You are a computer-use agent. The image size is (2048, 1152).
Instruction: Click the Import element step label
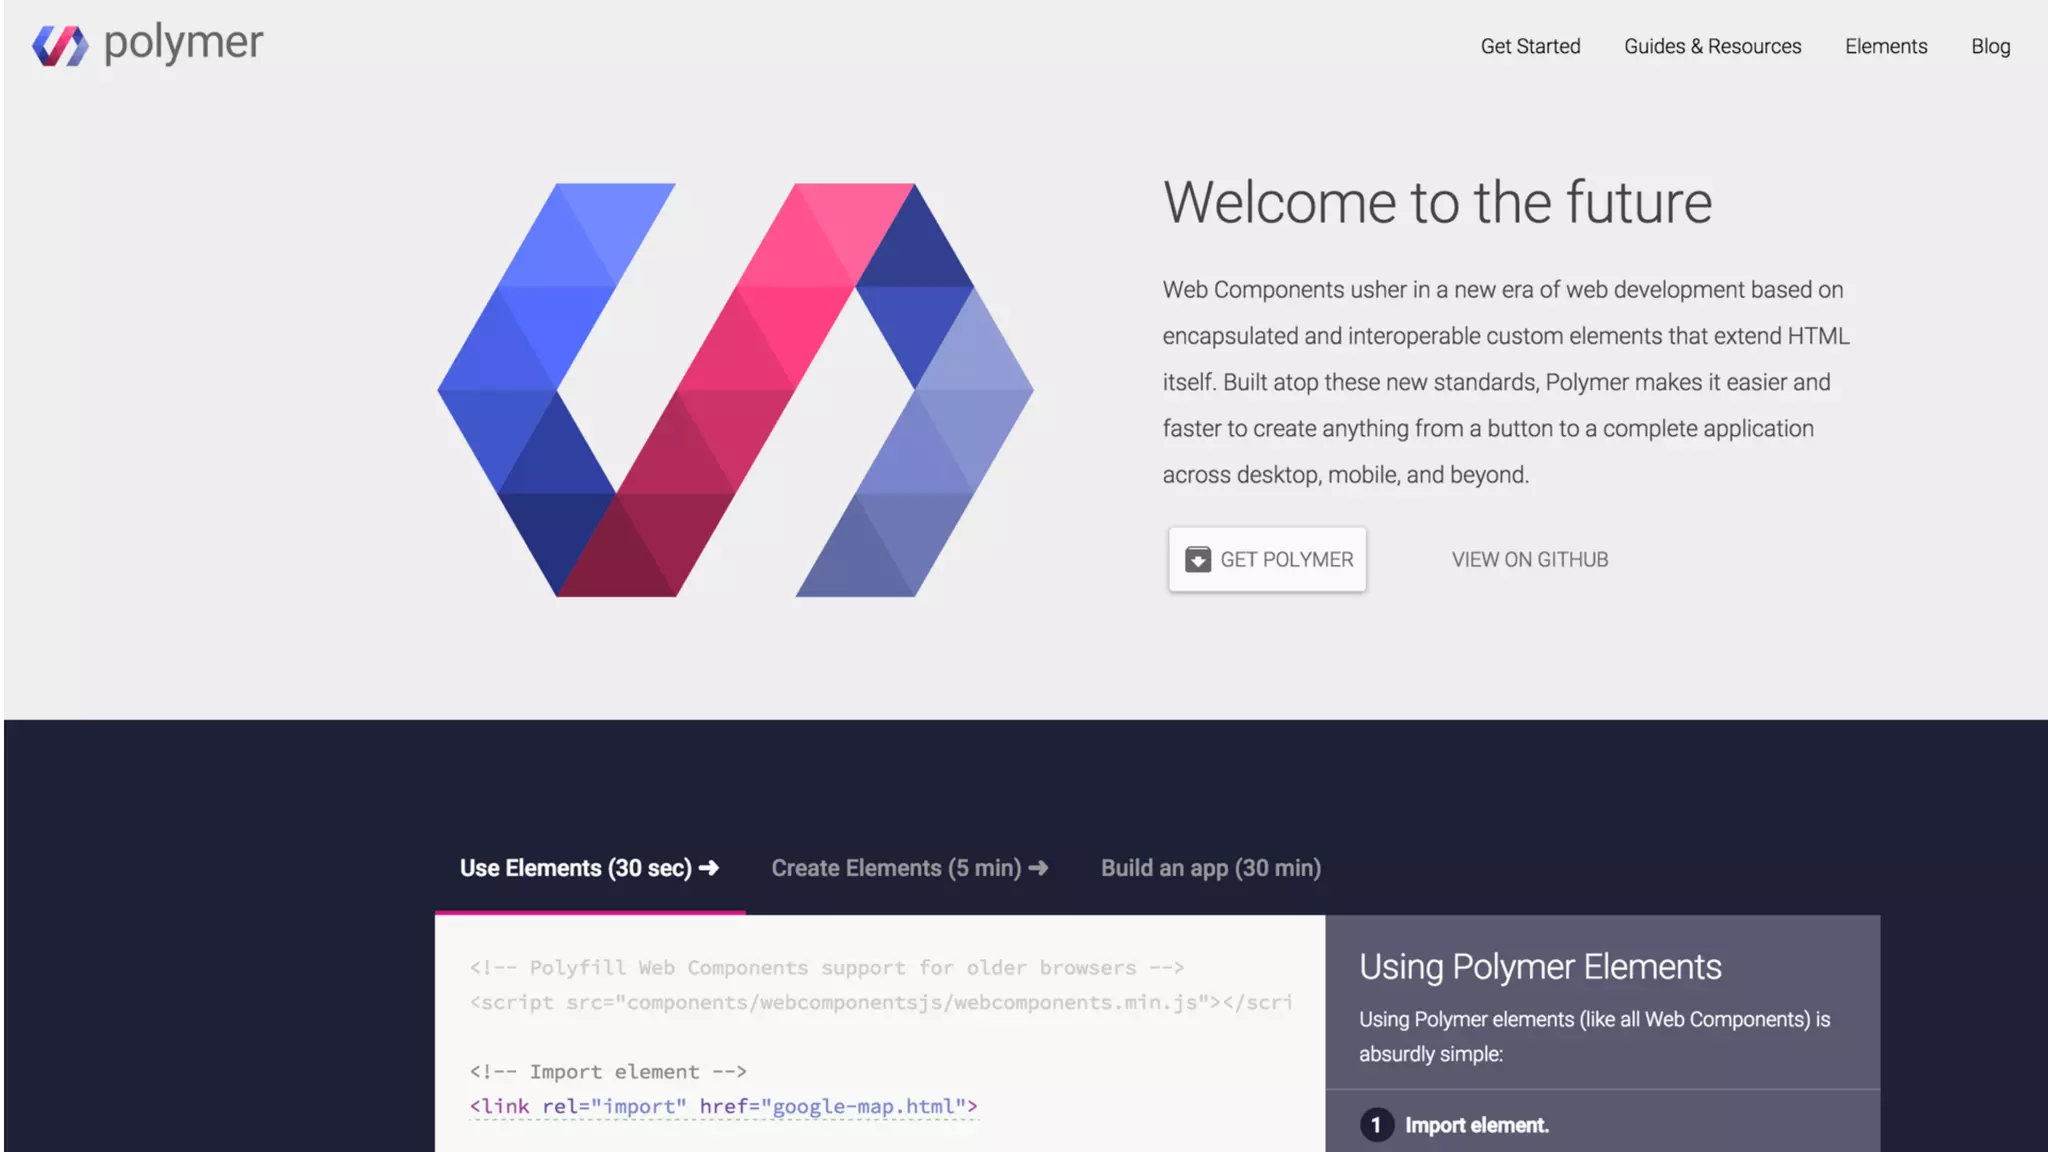(x=1476, y=1126)
